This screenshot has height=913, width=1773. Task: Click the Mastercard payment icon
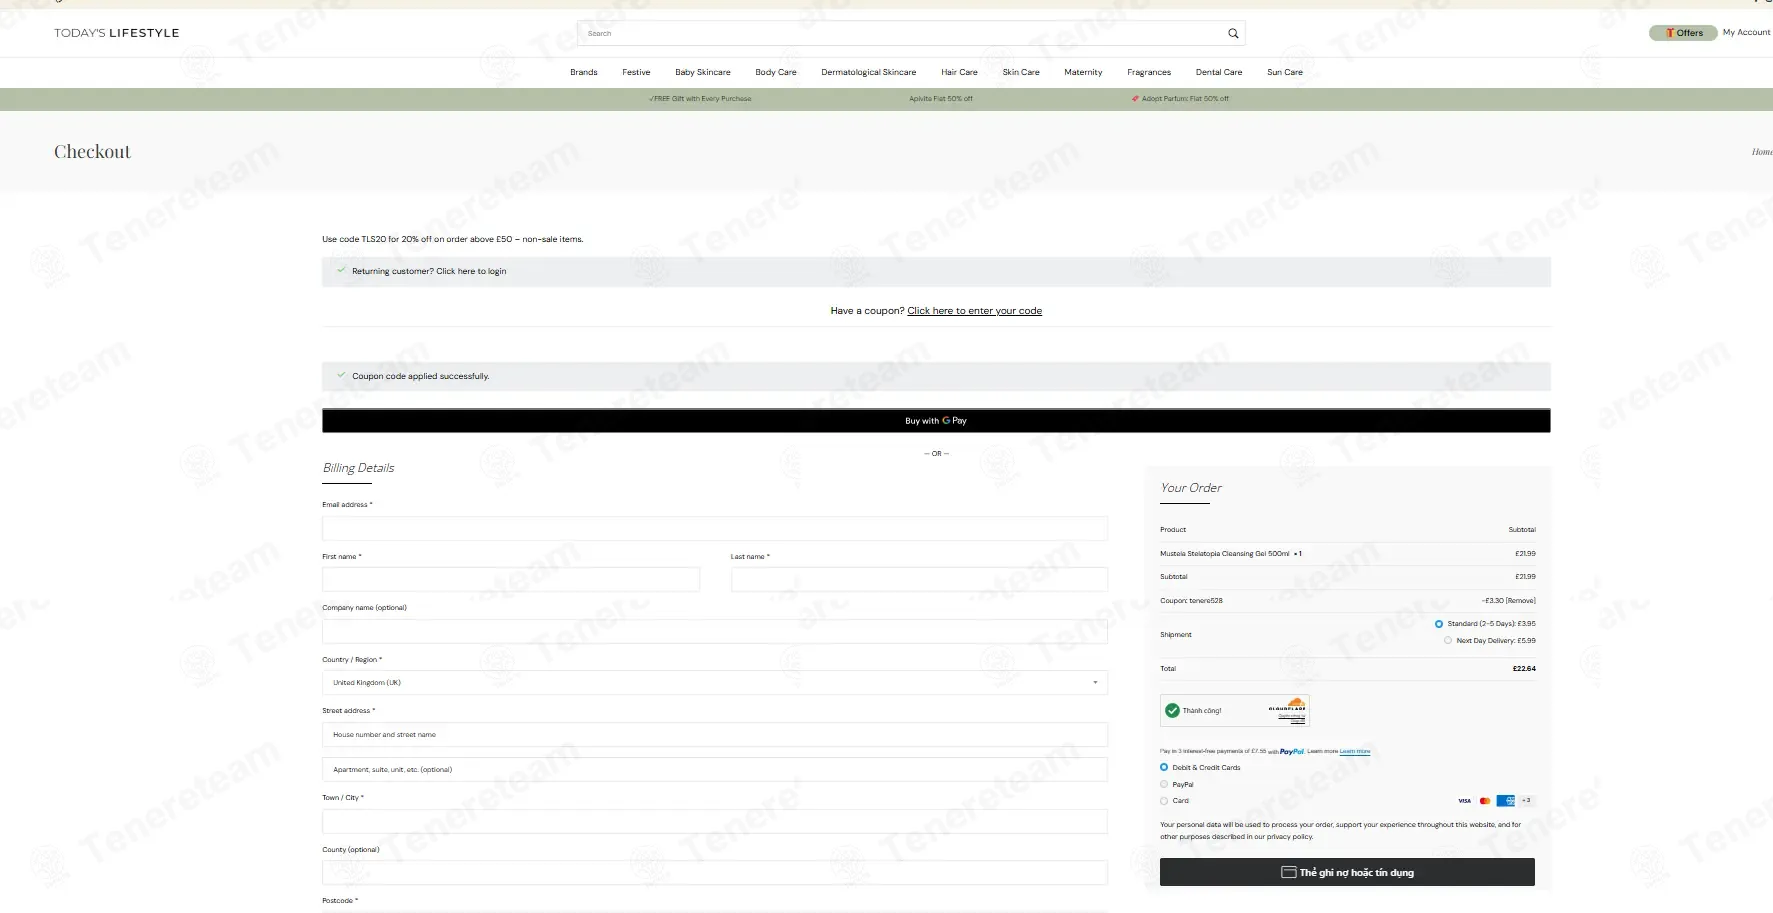1485,801
